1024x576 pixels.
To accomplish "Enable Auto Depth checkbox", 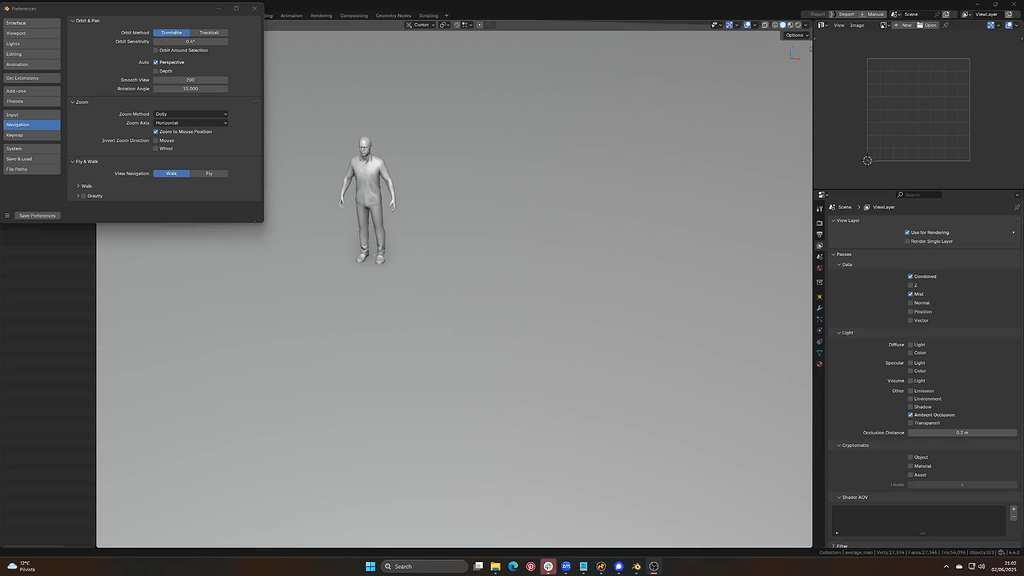I will 155,71.
